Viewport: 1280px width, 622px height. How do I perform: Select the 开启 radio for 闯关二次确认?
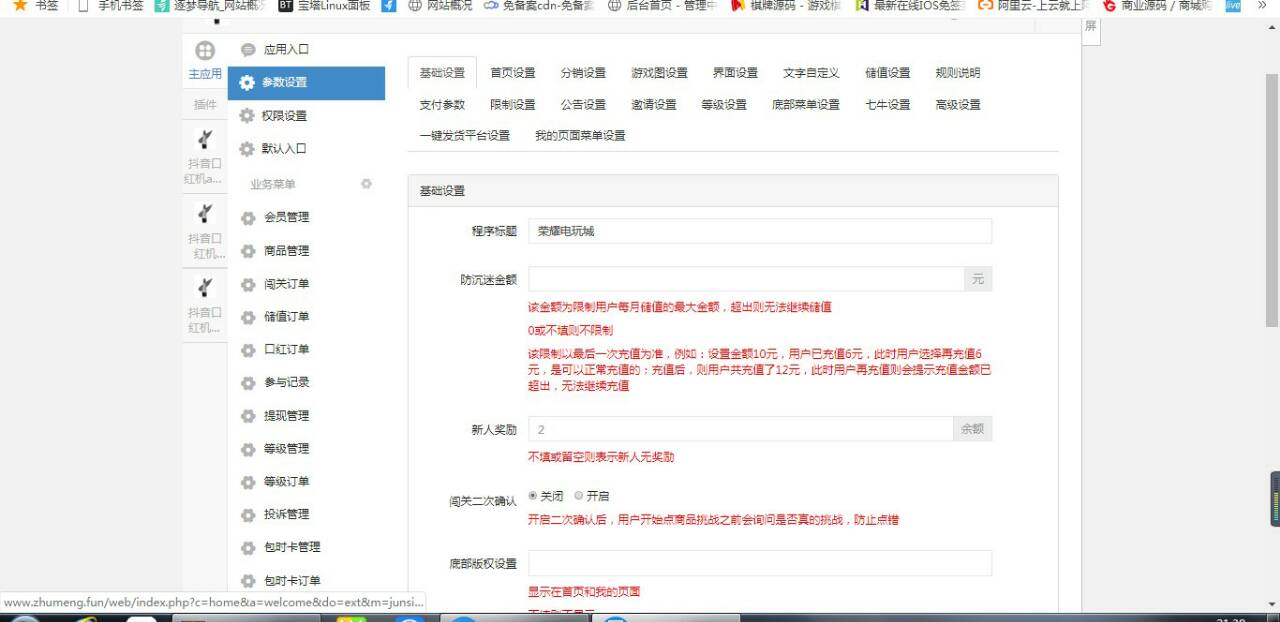578,496
